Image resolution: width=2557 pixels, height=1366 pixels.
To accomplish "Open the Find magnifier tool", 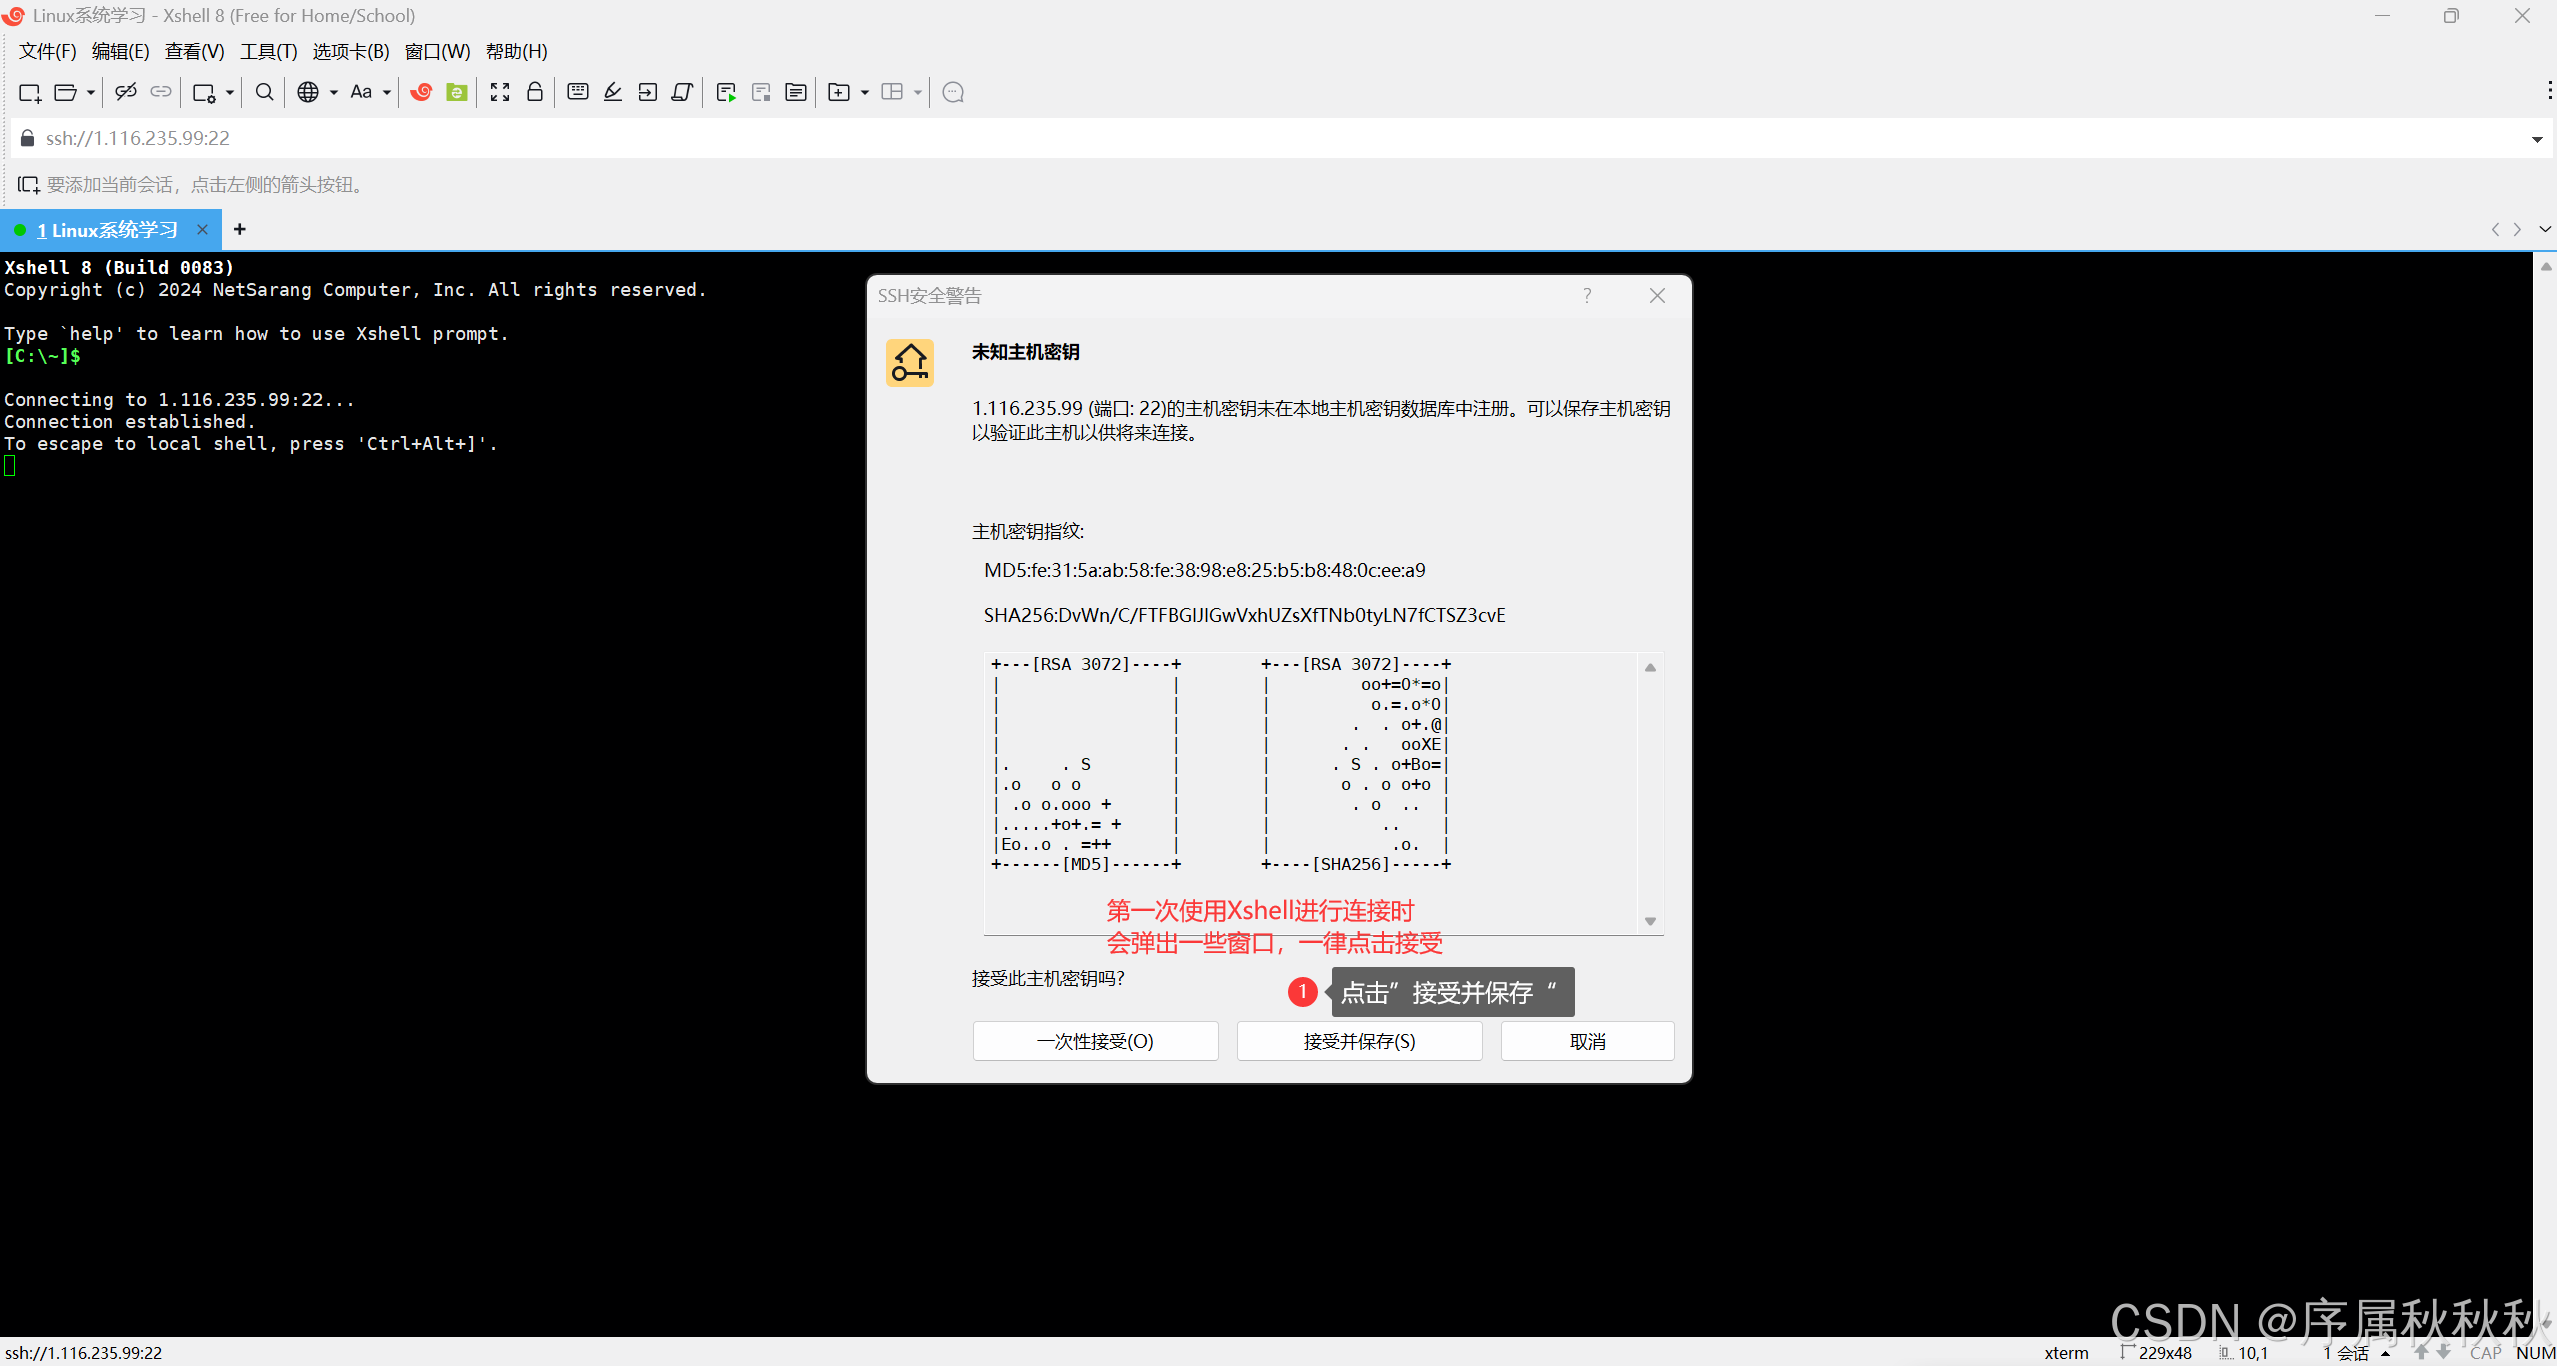I will [264, 92].
